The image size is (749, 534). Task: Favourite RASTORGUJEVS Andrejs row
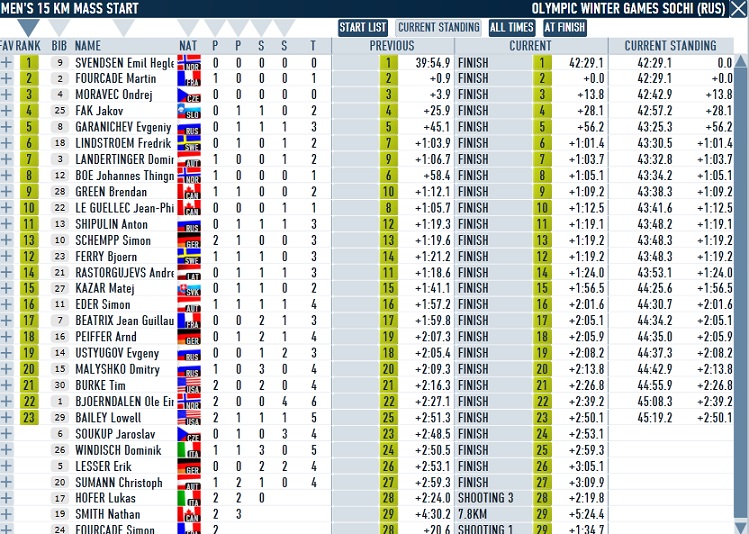click(6, 272)
